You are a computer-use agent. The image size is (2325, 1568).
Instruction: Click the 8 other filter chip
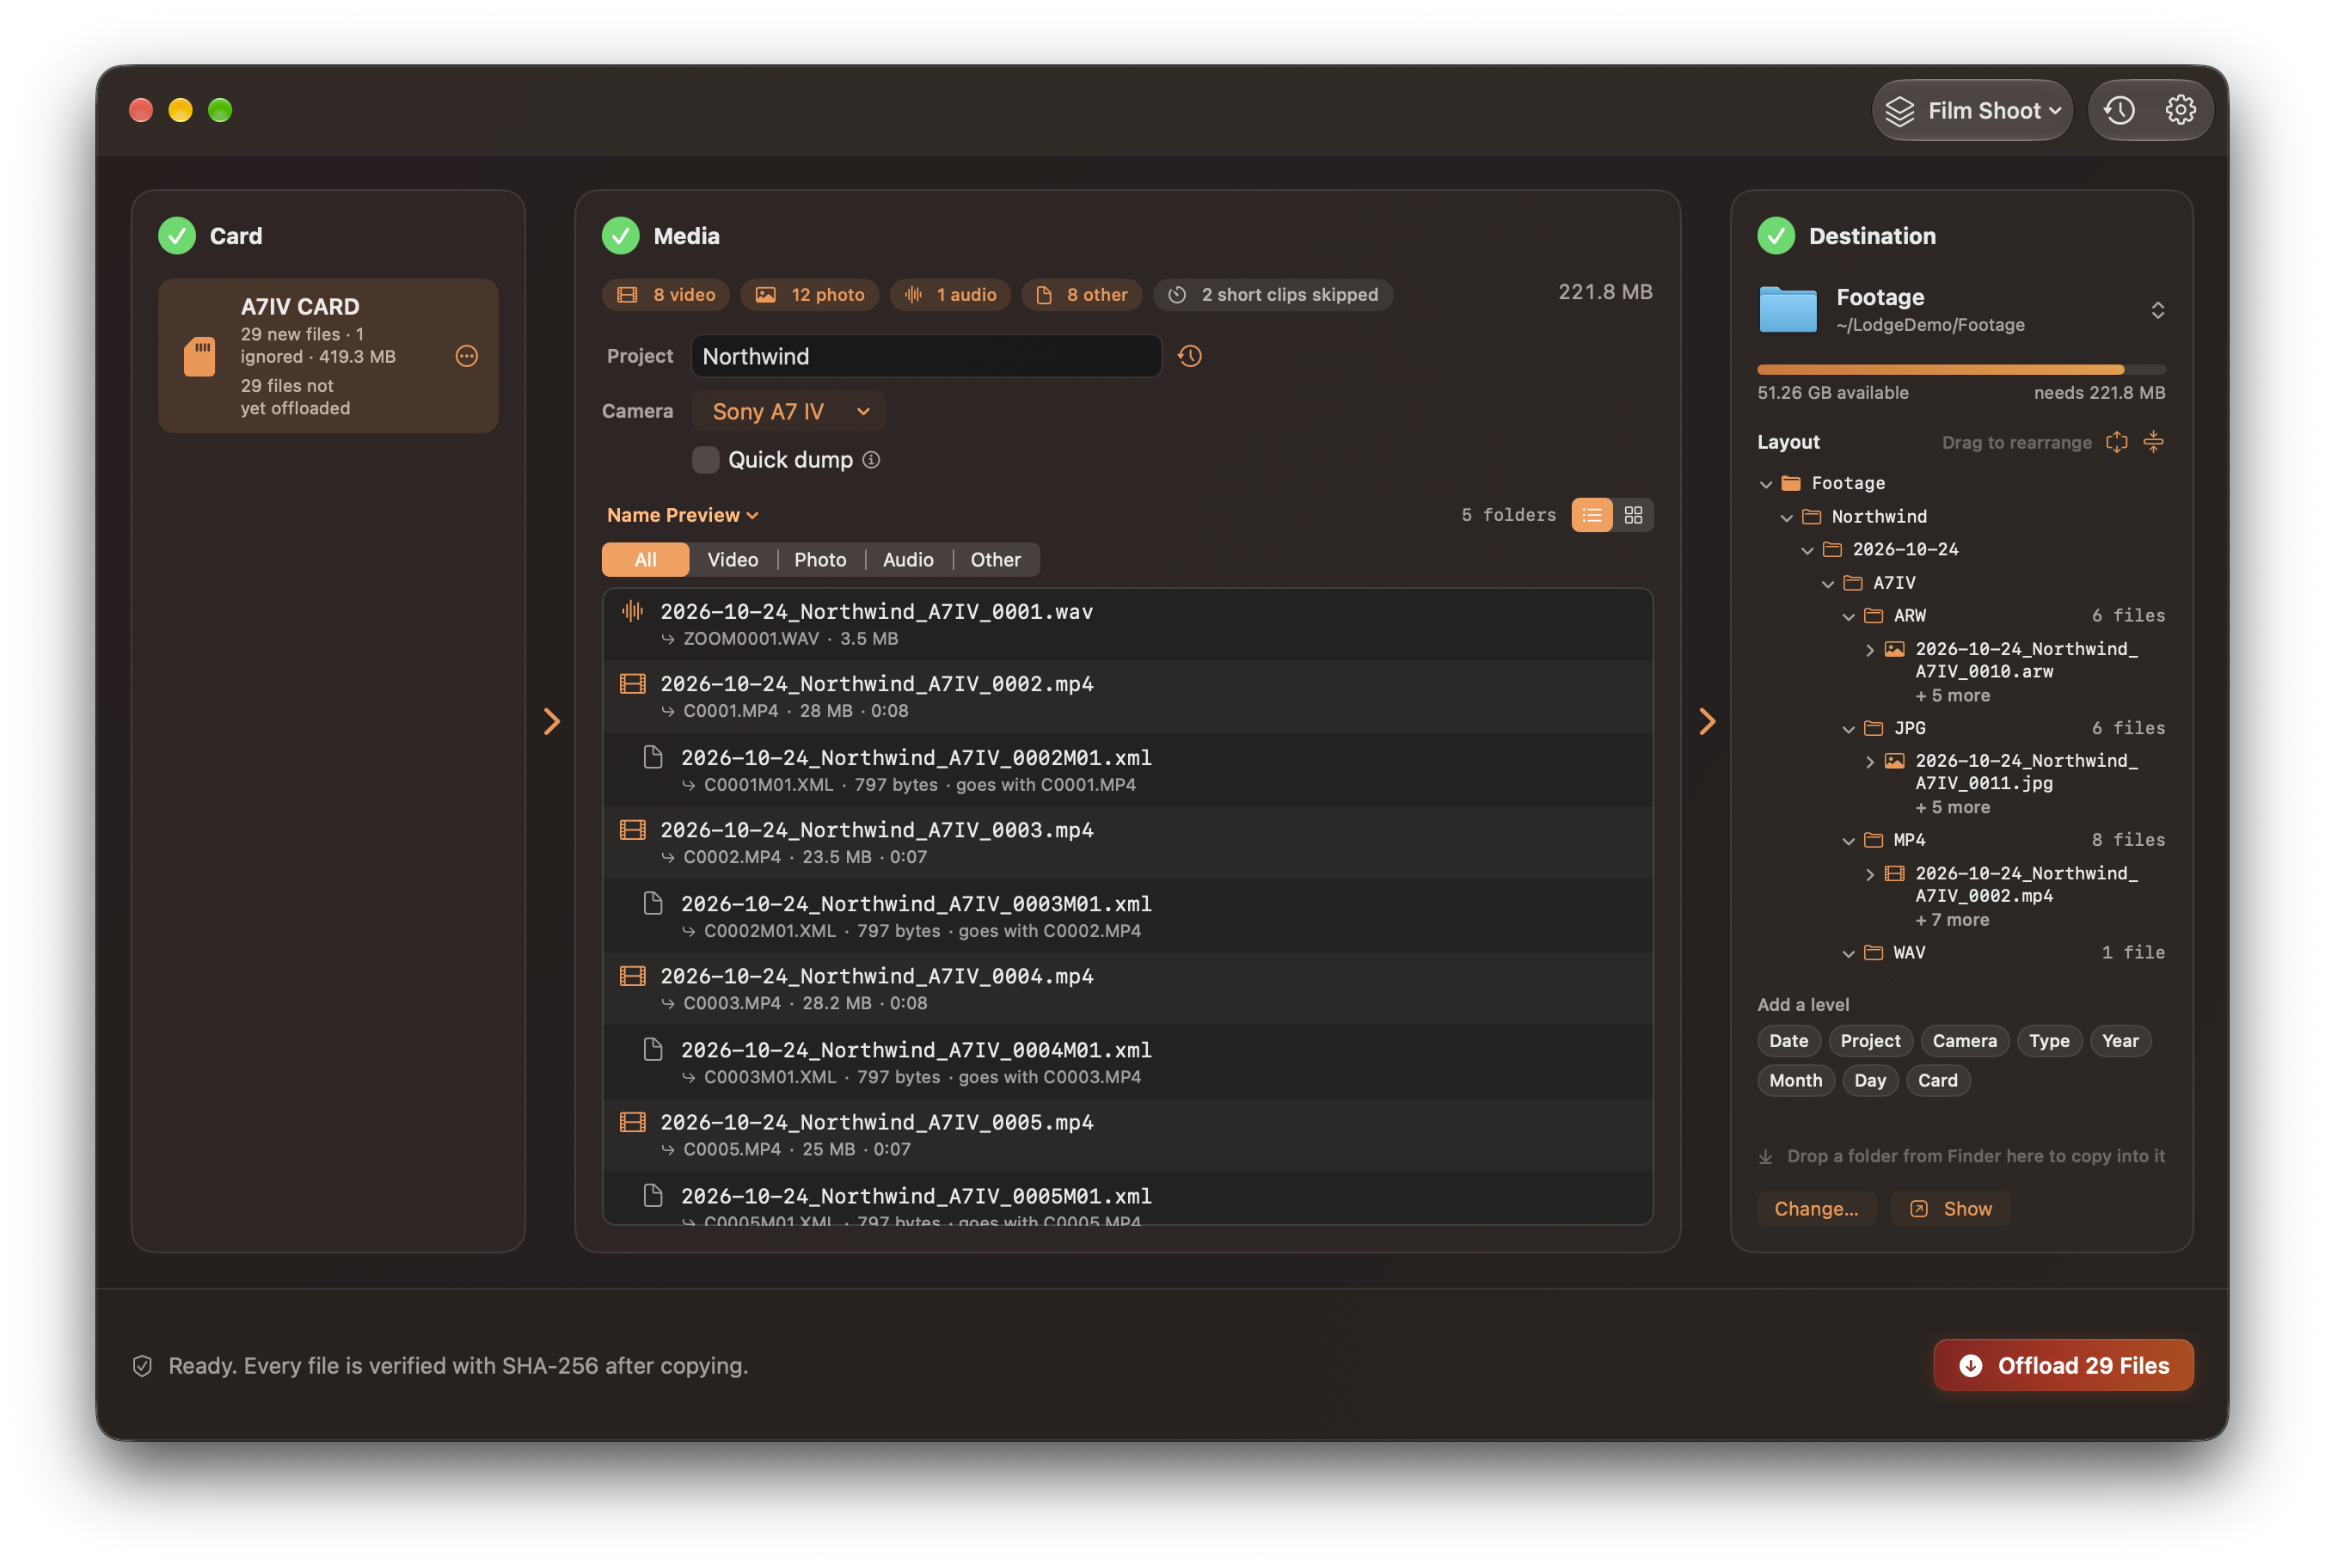tap(1081, 295)
